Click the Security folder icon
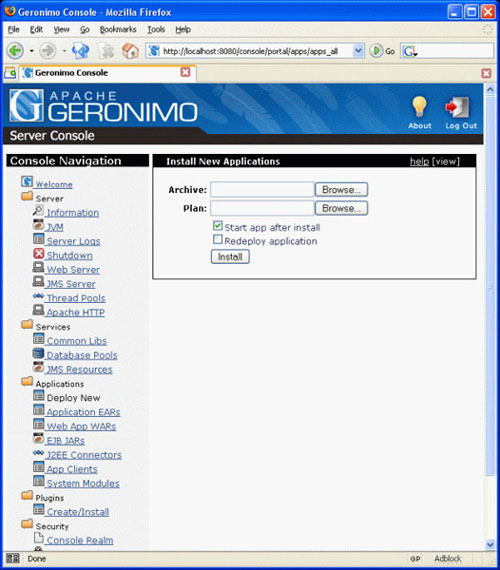 click(x=27, y=524)
